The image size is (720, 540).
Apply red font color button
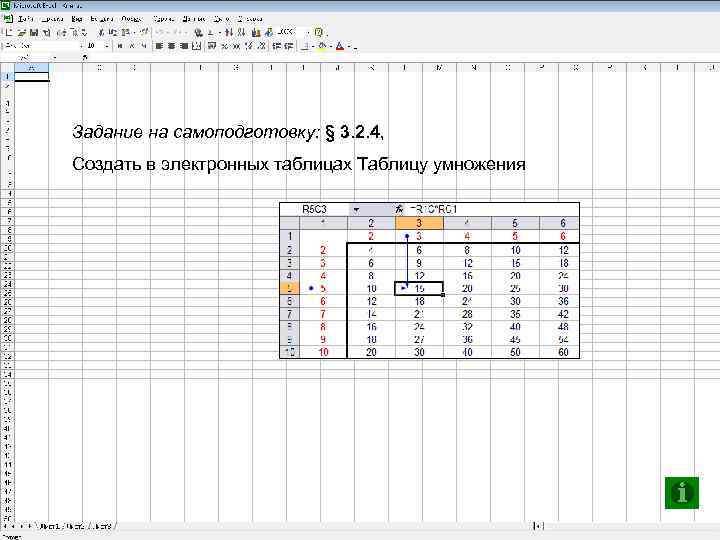(x=340, y=46)
